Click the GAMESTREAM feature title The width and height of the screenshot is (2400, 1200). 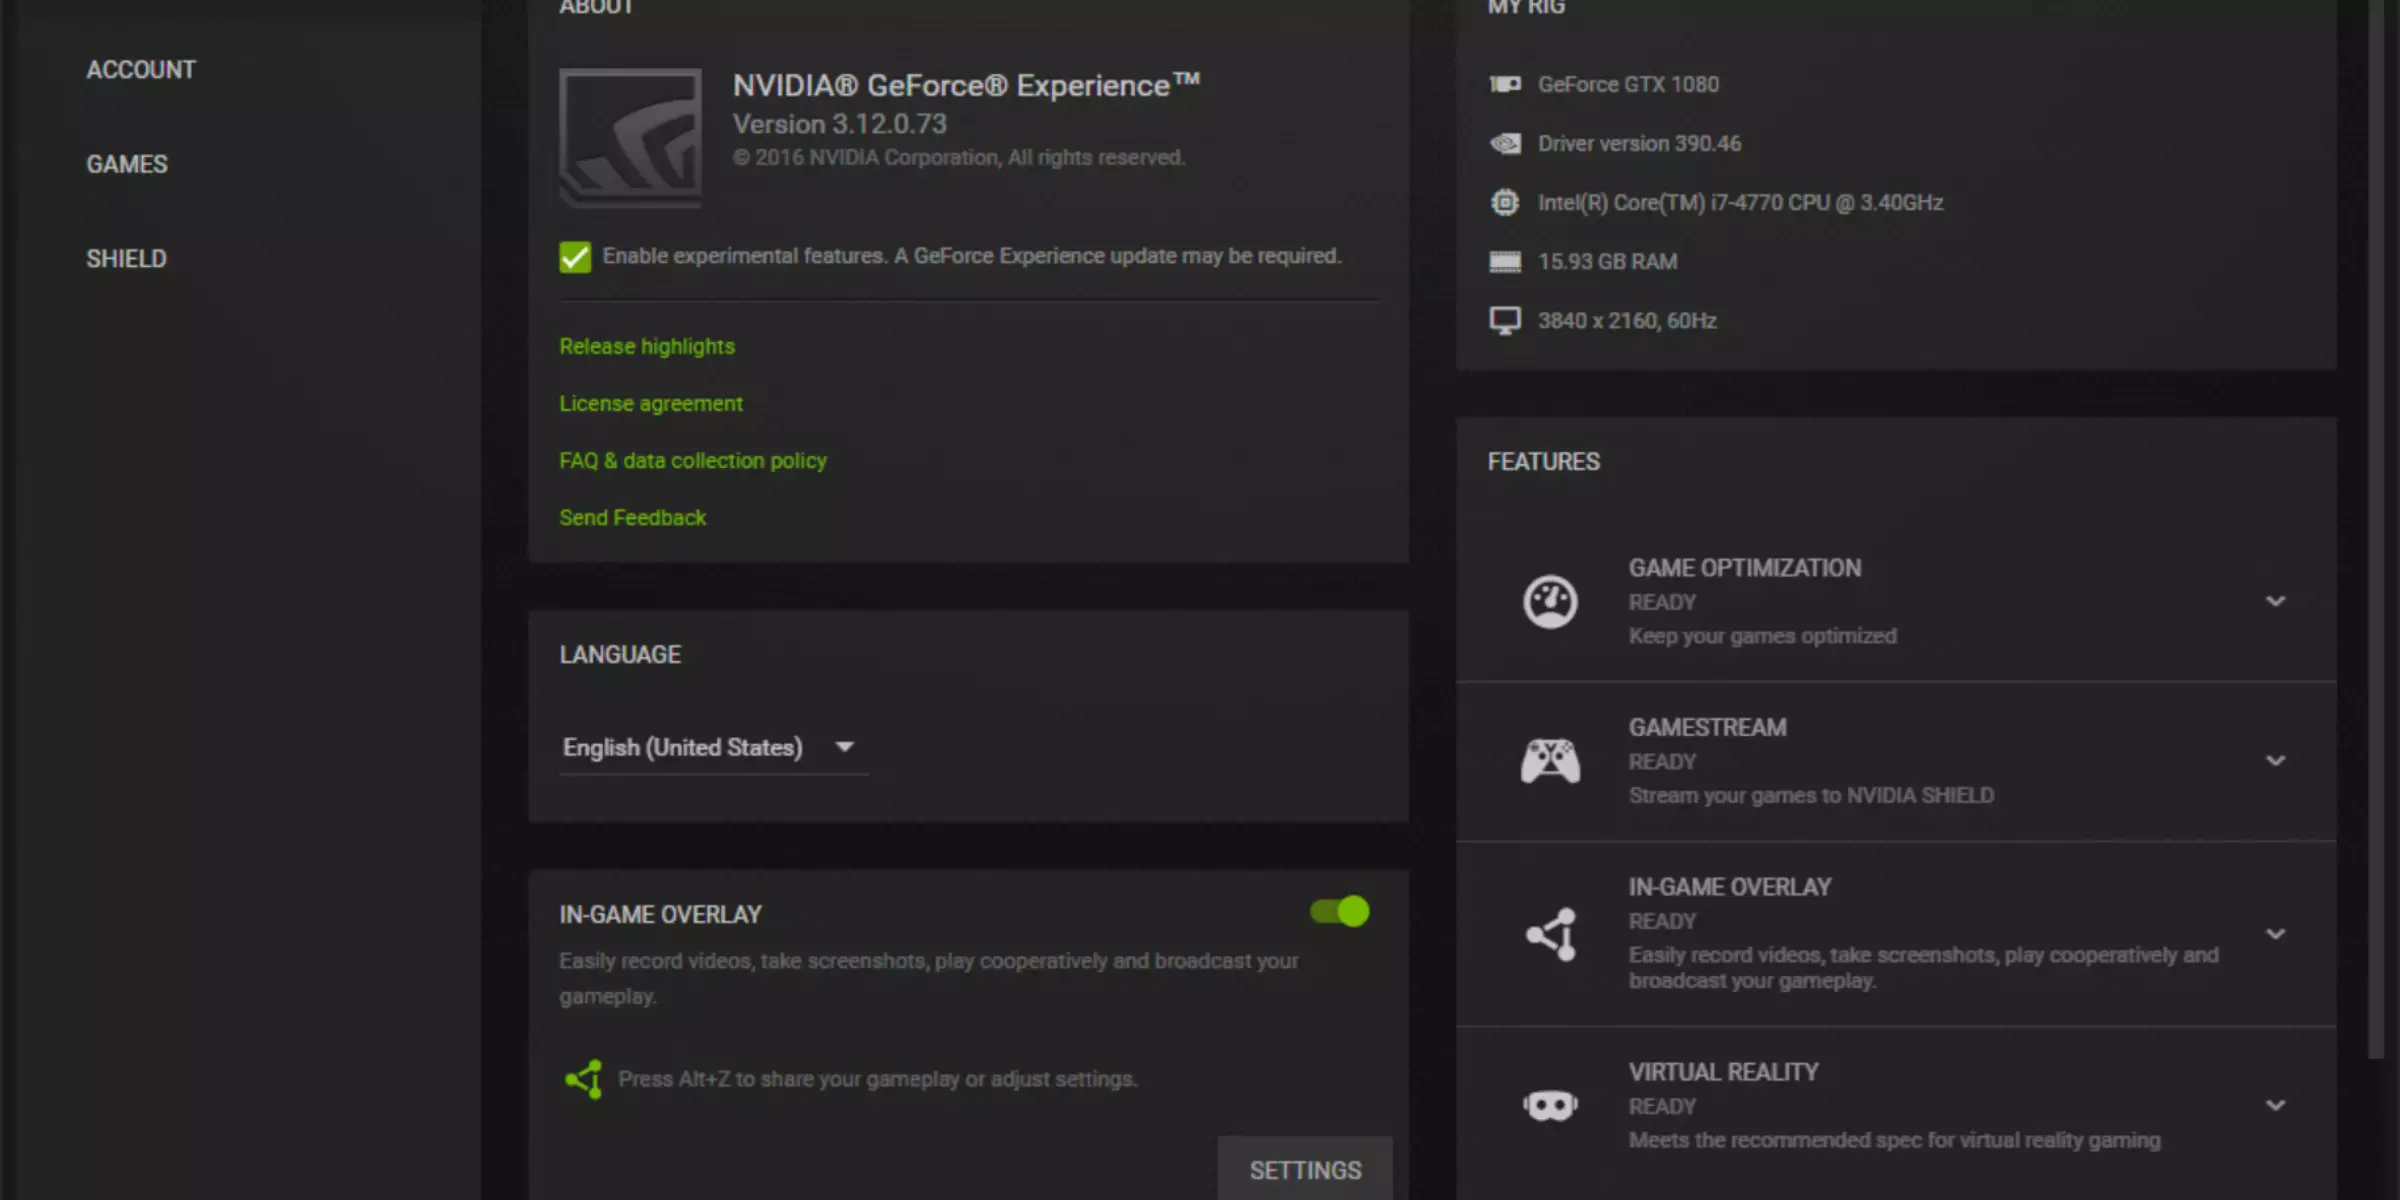click(x=1707, y=727)
